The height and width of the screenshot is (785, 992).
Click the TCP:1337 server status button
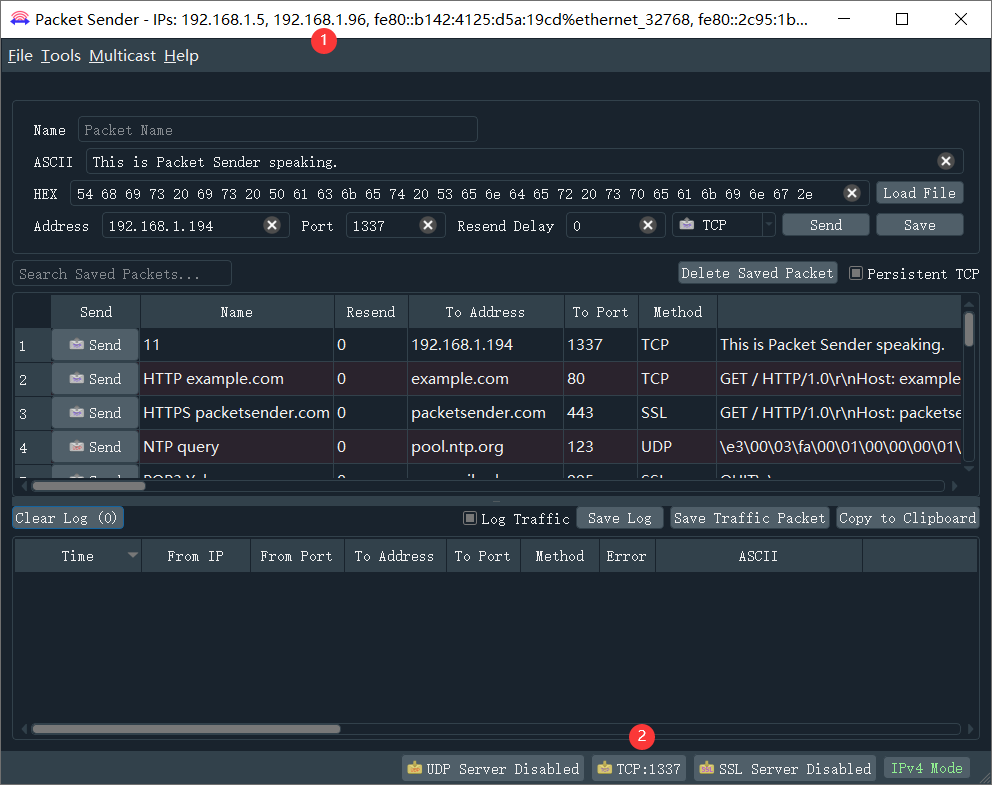pos(639,769)
